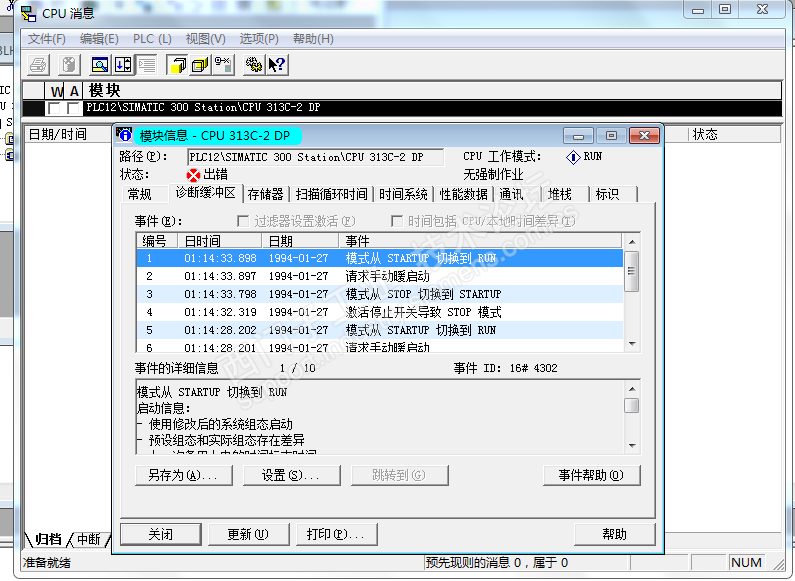Viewport: 795px width, 581px height.
Task: Open the 选项(P) menu
Action: pyautogui.click(x=259, y=39)
